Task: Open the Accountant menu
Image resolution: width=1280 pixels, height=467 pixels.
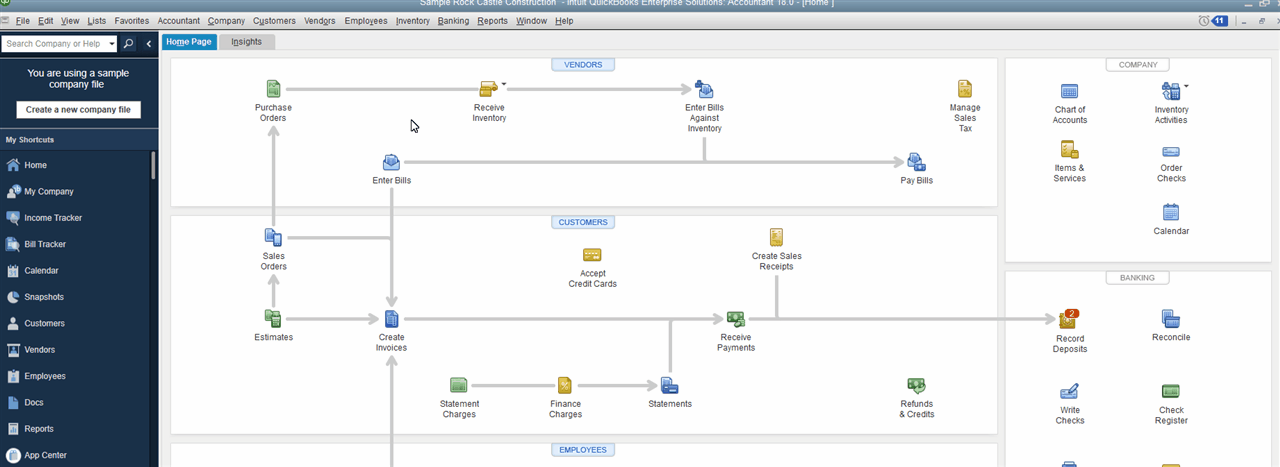Action: (179, 20)
